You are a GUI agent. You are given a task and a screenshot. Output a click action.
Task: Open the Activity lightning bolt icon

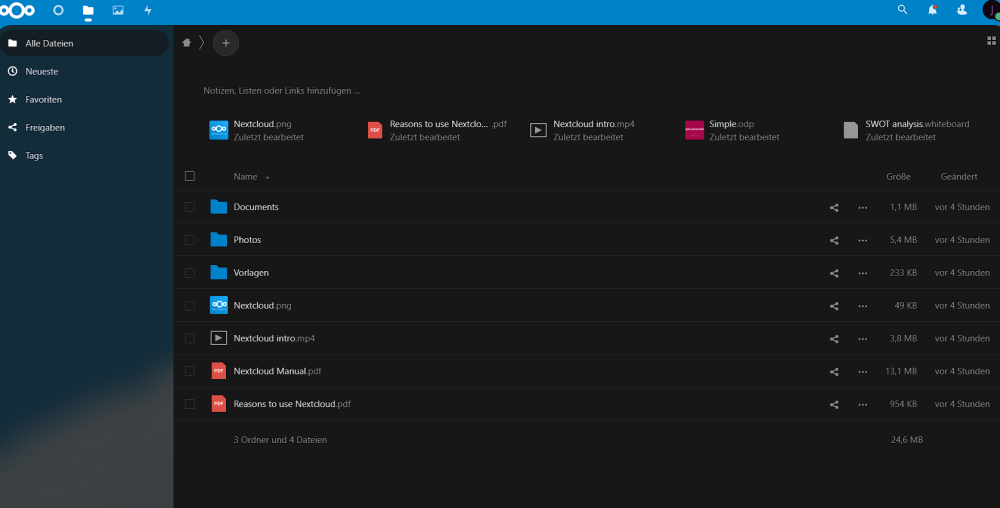(x=148, y=10)
